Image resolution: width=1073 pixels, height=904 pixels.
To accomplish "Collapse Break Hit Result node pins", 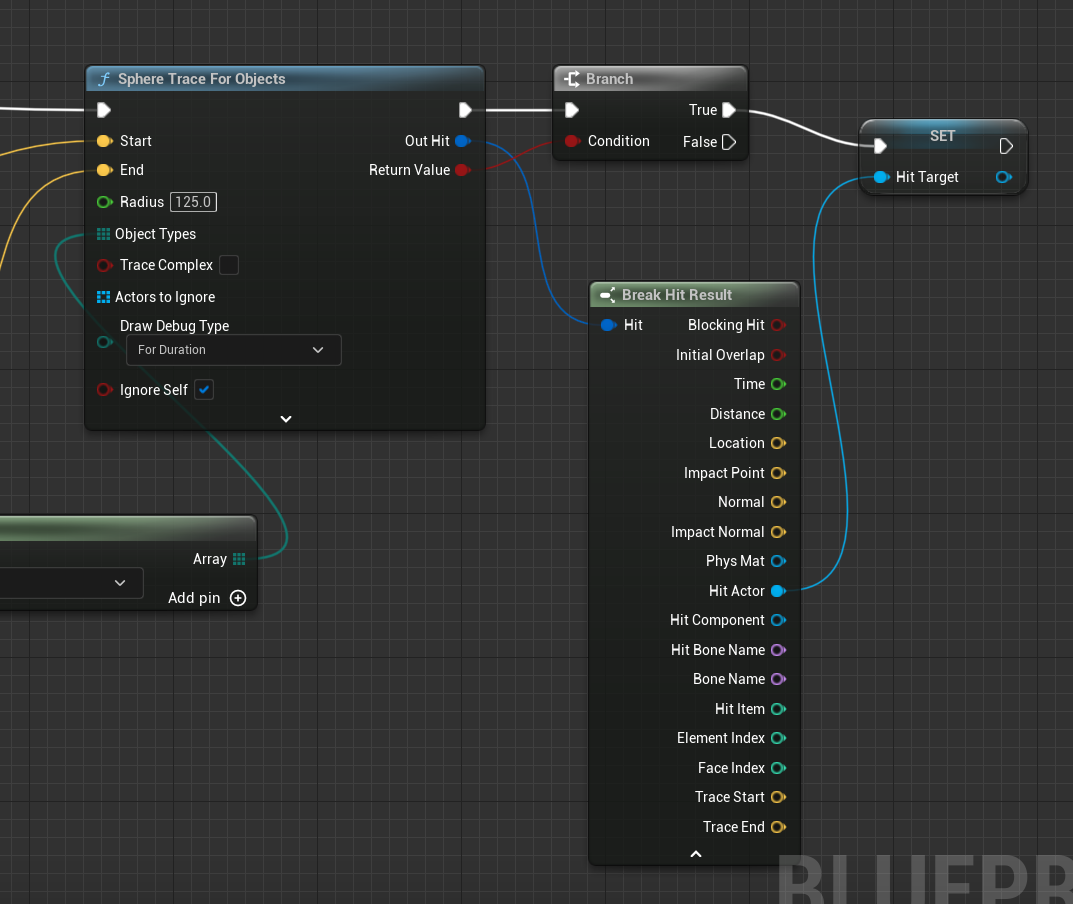I will (x=696, y=854).
